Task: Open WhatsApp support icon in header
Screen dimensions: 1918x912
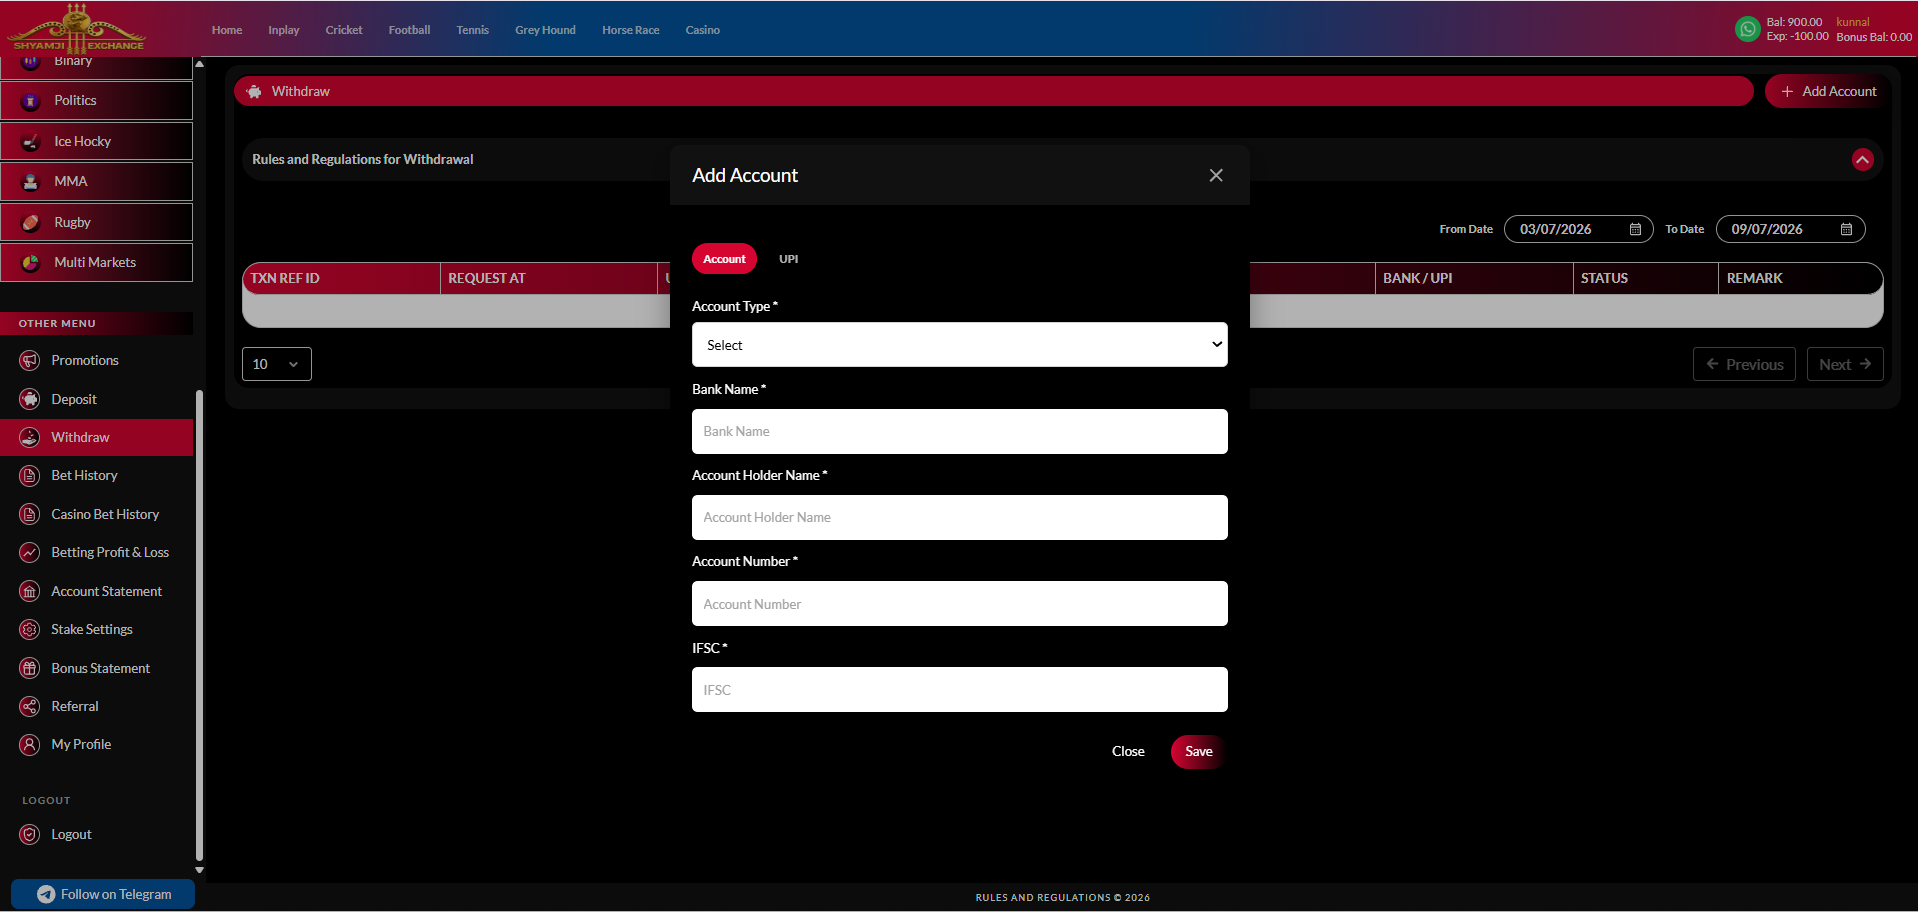Action: tap(1747, 29)
